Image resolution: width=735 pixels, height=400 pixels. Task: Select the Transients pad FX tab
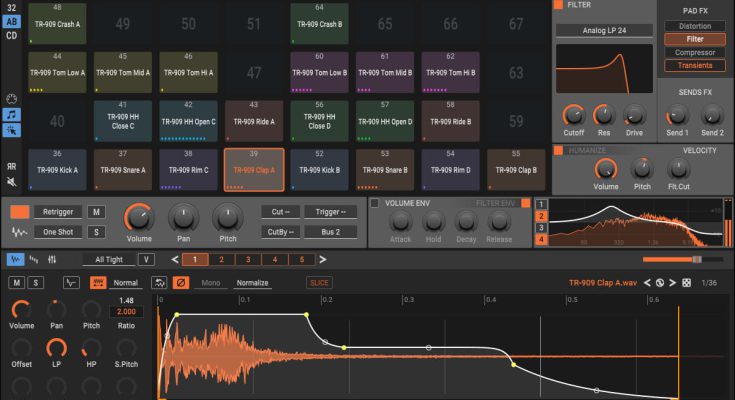tap(694, 66)
